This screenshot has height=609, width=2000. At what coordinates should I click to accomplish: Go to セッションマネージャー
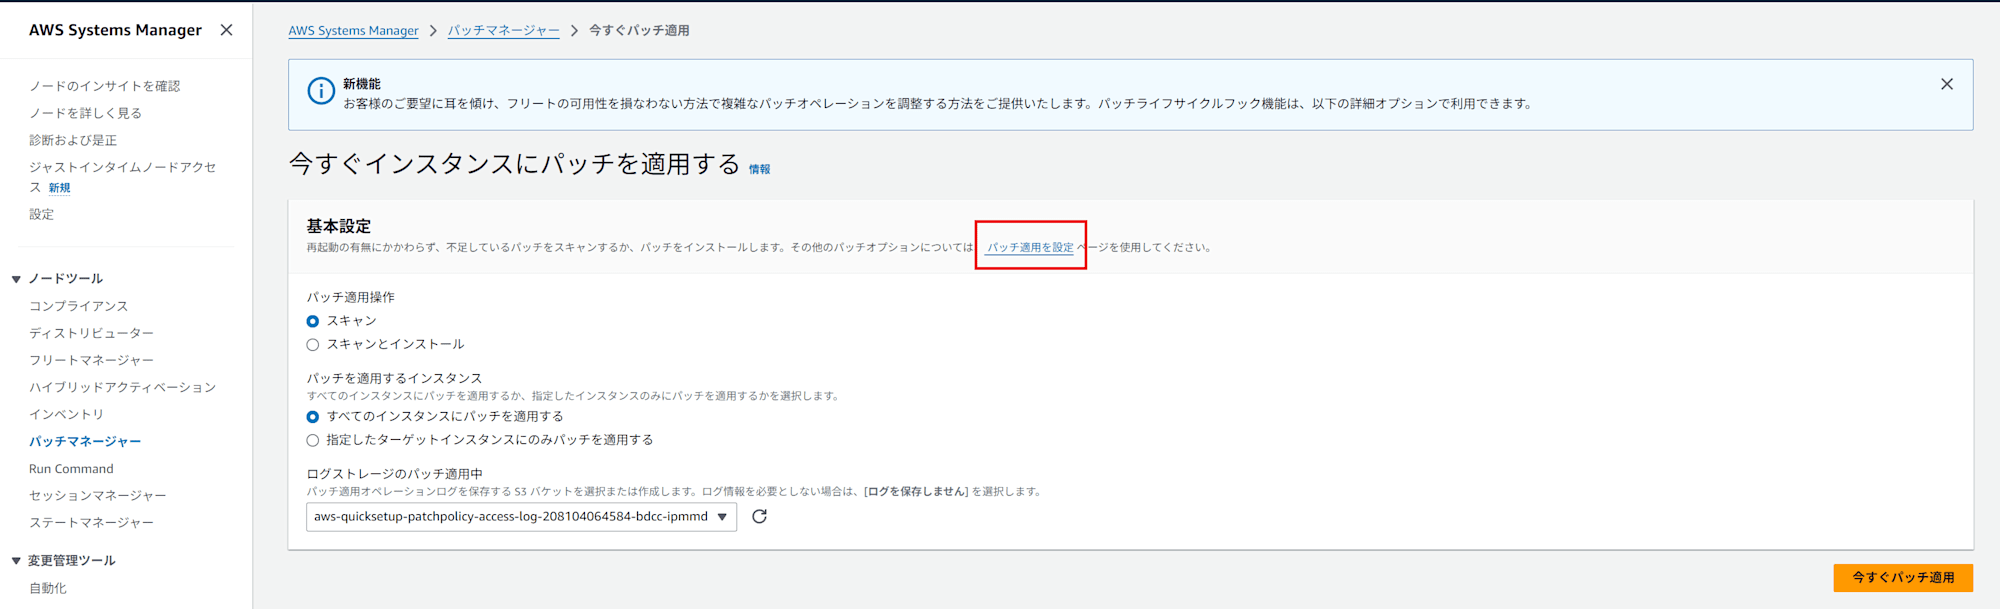98,495
